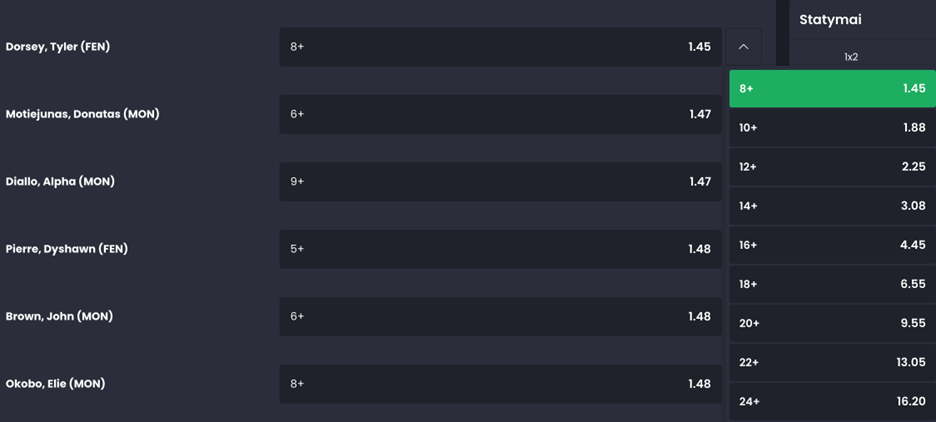
Task: Choose the 16+ option at 4.45
Action: [832, 245]
